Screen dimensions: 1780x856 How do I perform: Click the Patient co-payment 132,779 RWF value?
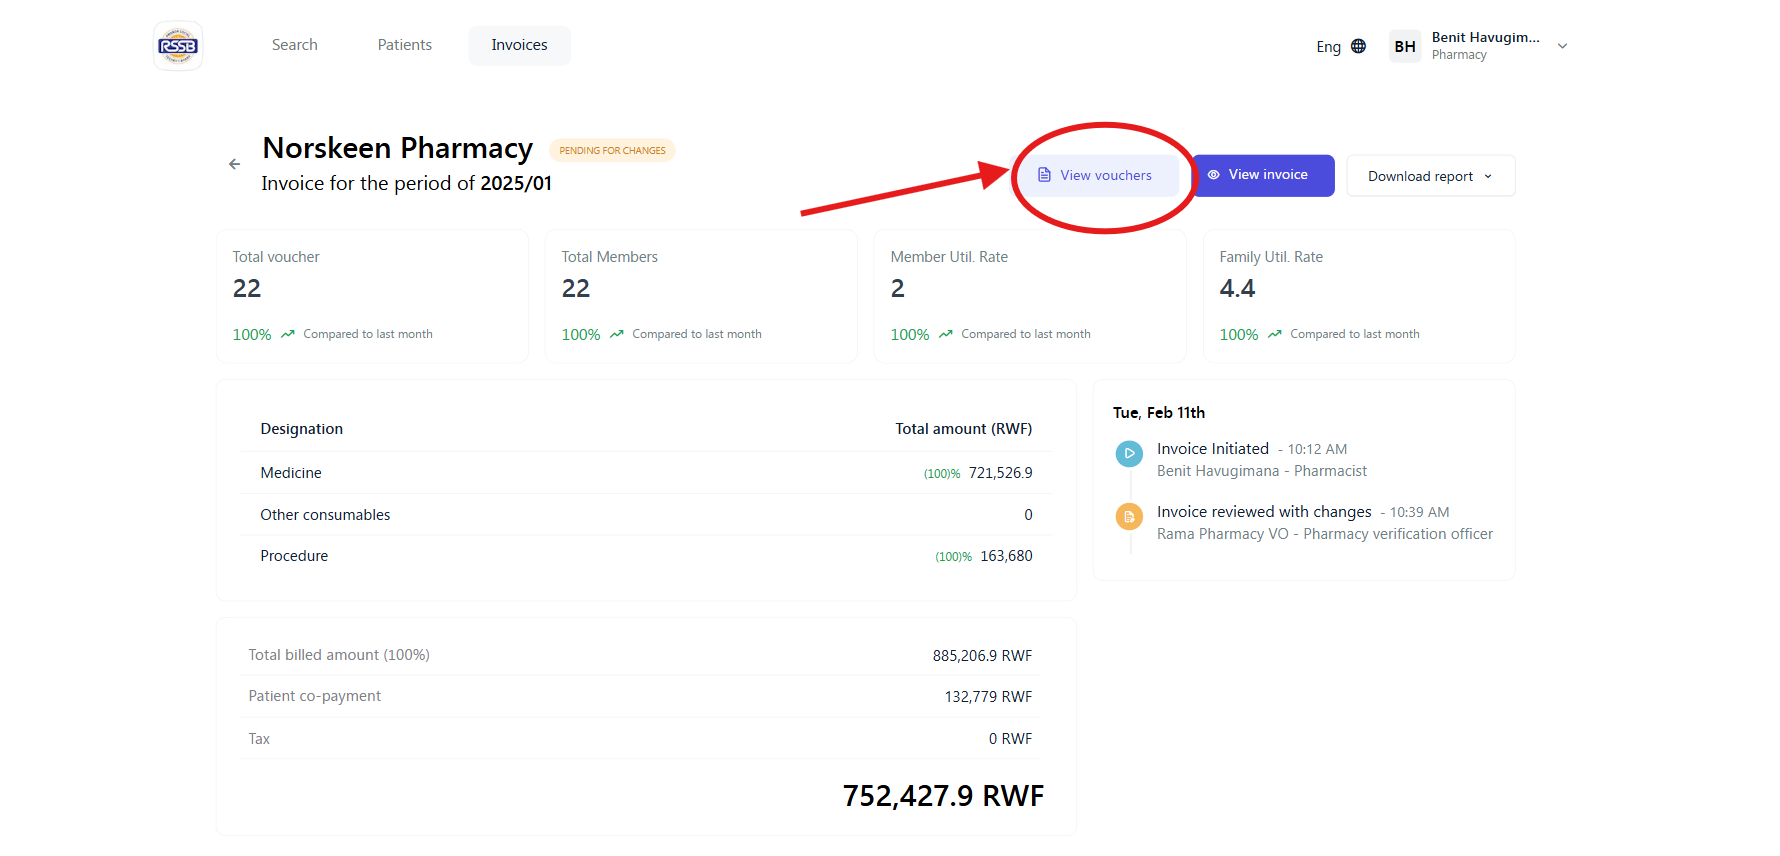(988, 697)
